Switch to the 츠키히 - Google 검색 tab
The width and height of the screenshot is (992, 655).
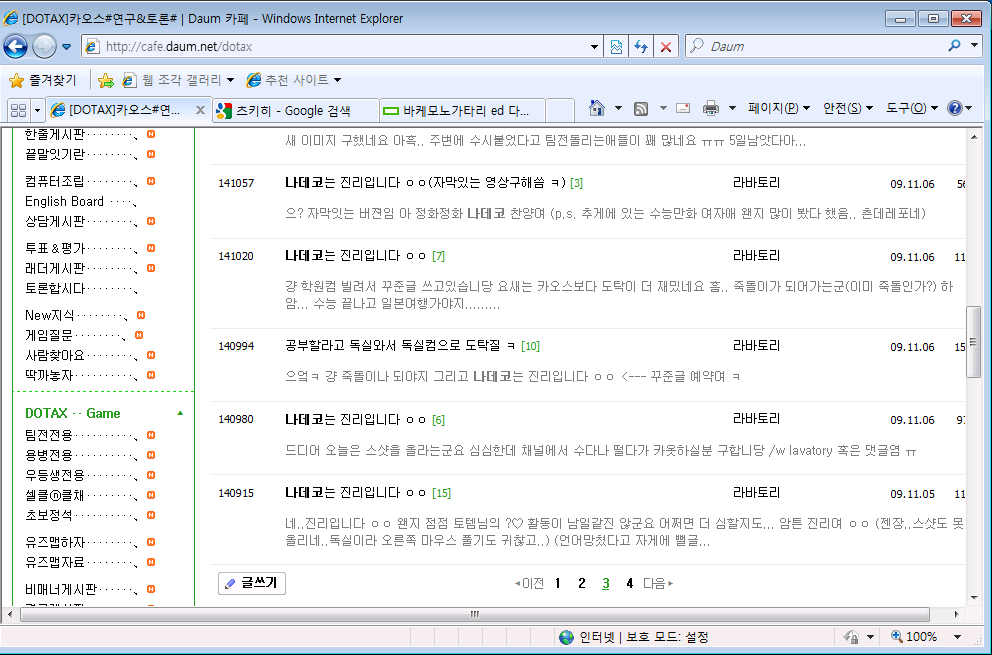click(x=294, y=110)
